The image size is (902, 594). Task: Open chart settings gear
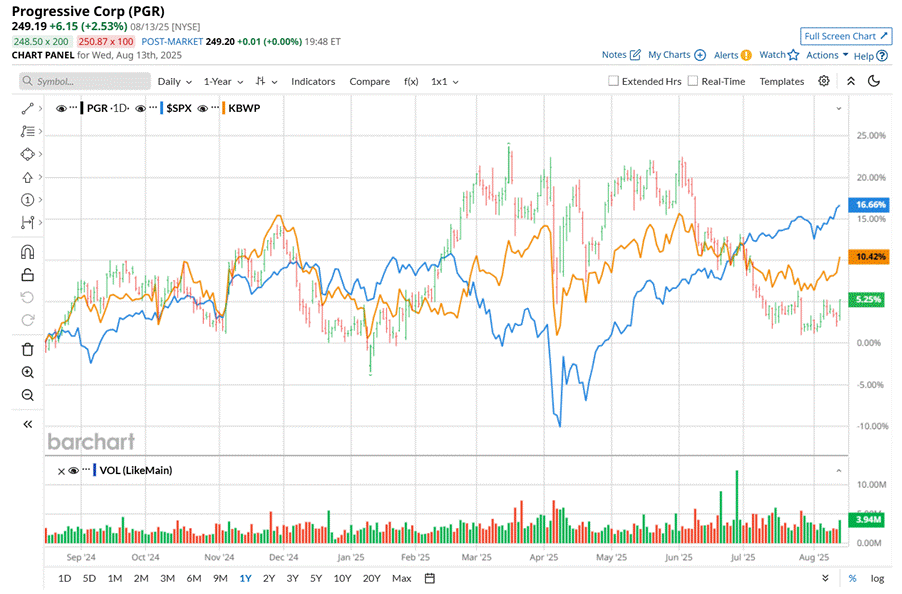click(x=824, y=81)
